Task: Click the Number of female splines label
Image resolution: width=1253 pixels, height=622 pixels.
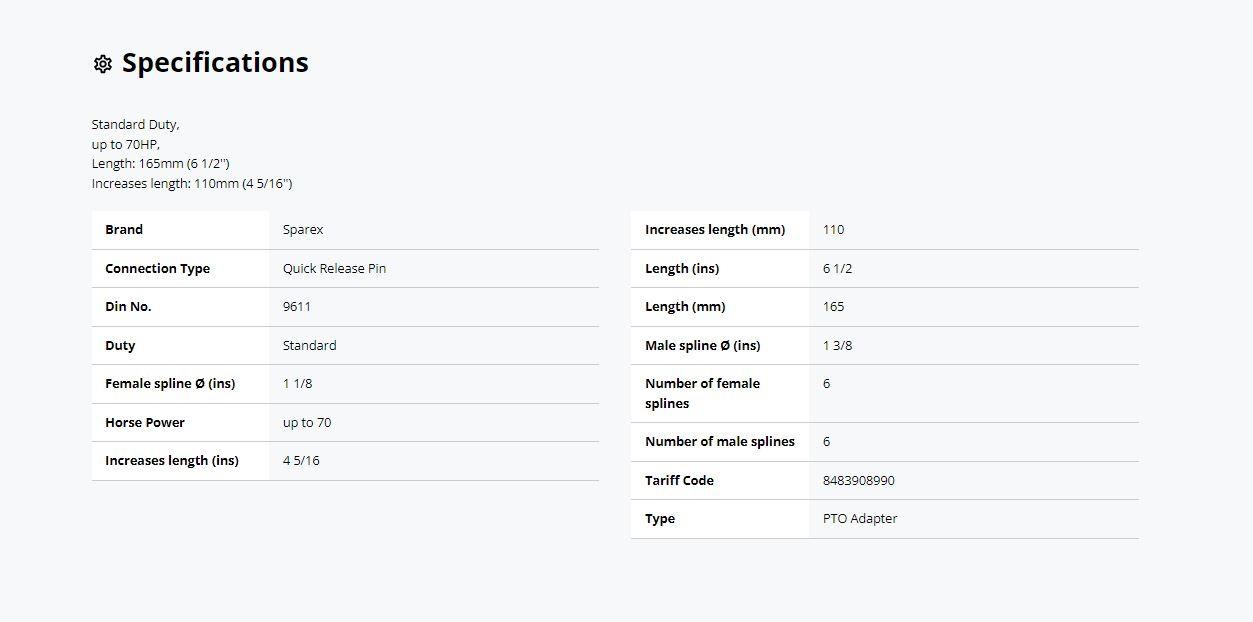Action: point(702,394)
